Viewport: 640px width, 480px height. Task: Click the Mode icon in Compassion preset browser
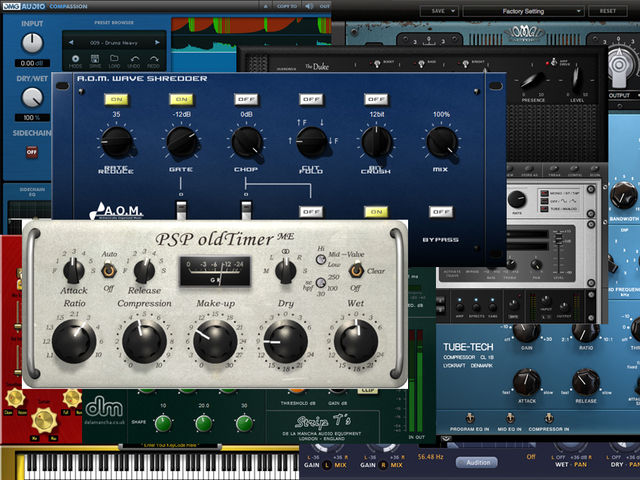75,59
